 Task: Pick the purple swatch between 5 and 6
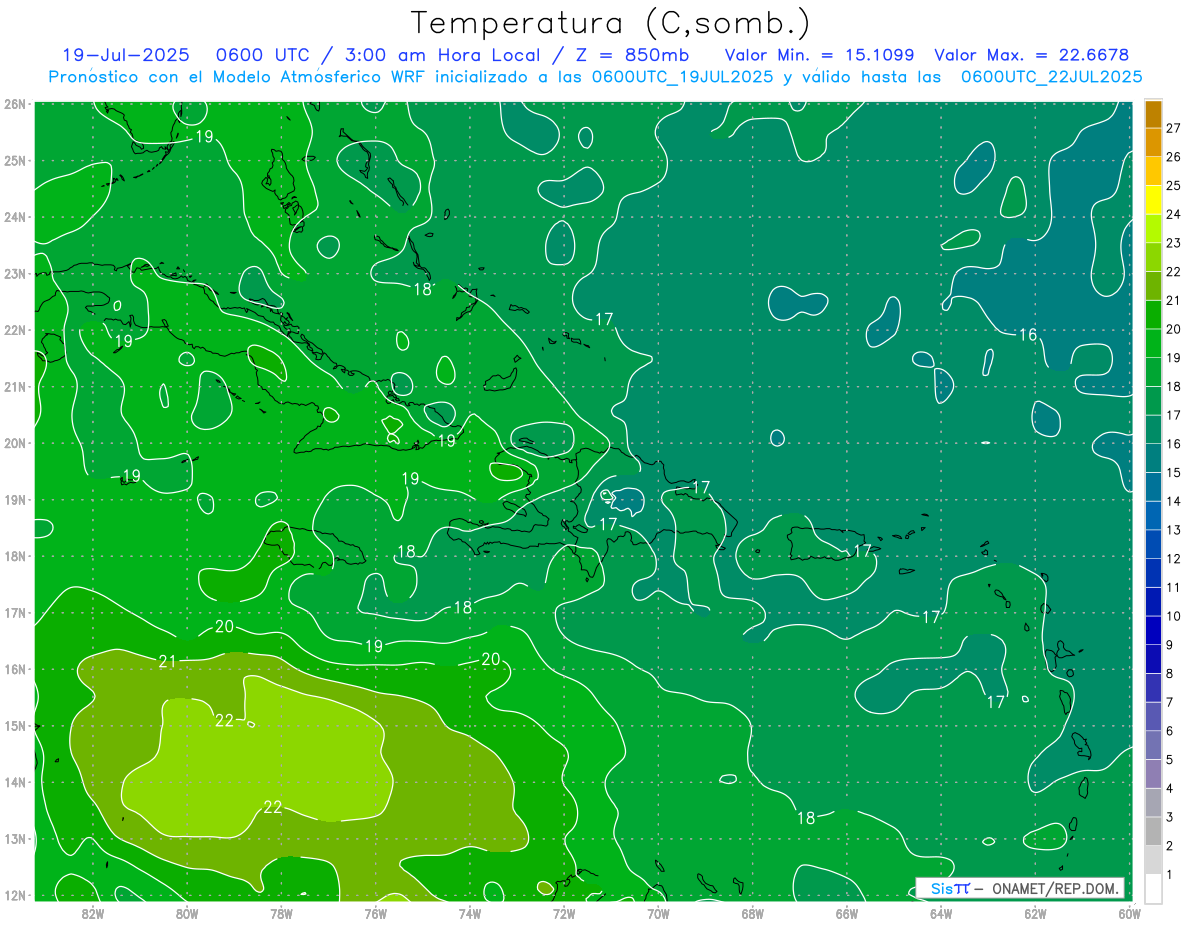click(1153, 745)
